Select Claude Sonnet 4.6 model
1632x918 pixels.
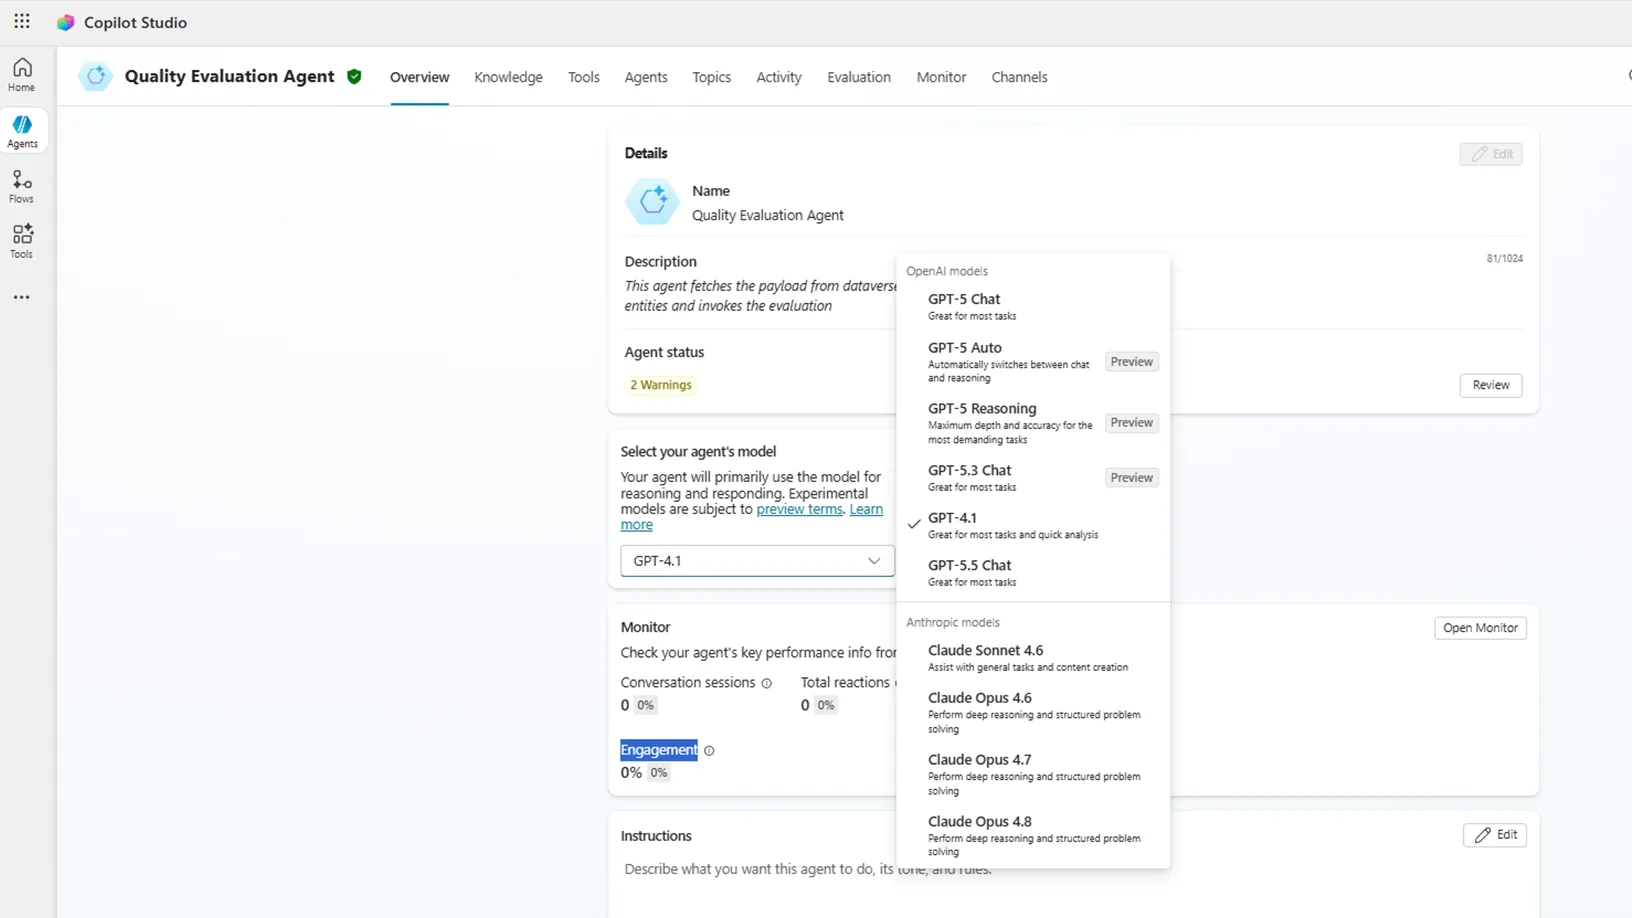pos(1033,657)
